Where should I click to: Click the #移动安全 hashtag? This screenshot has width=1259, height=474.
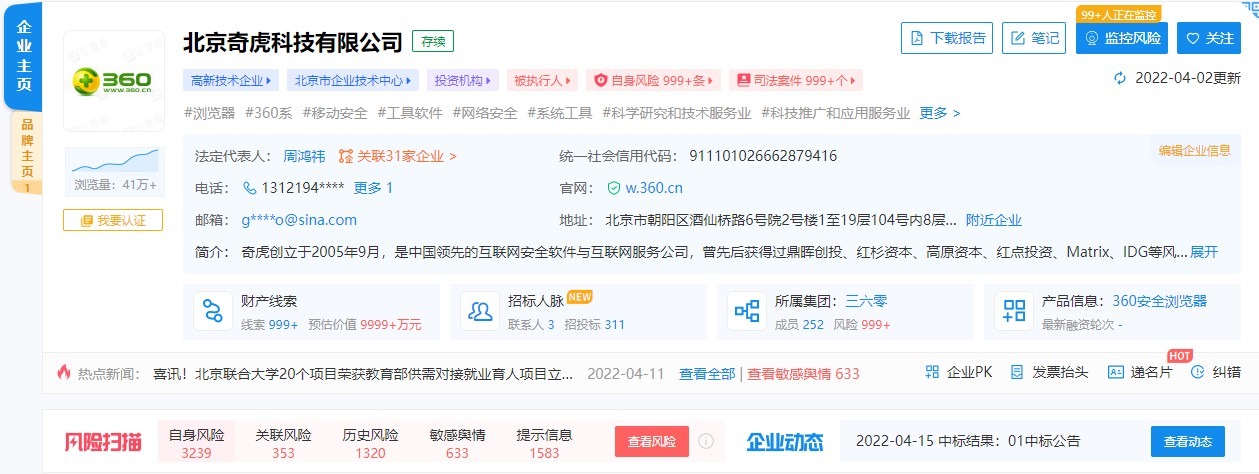point(335,113)
